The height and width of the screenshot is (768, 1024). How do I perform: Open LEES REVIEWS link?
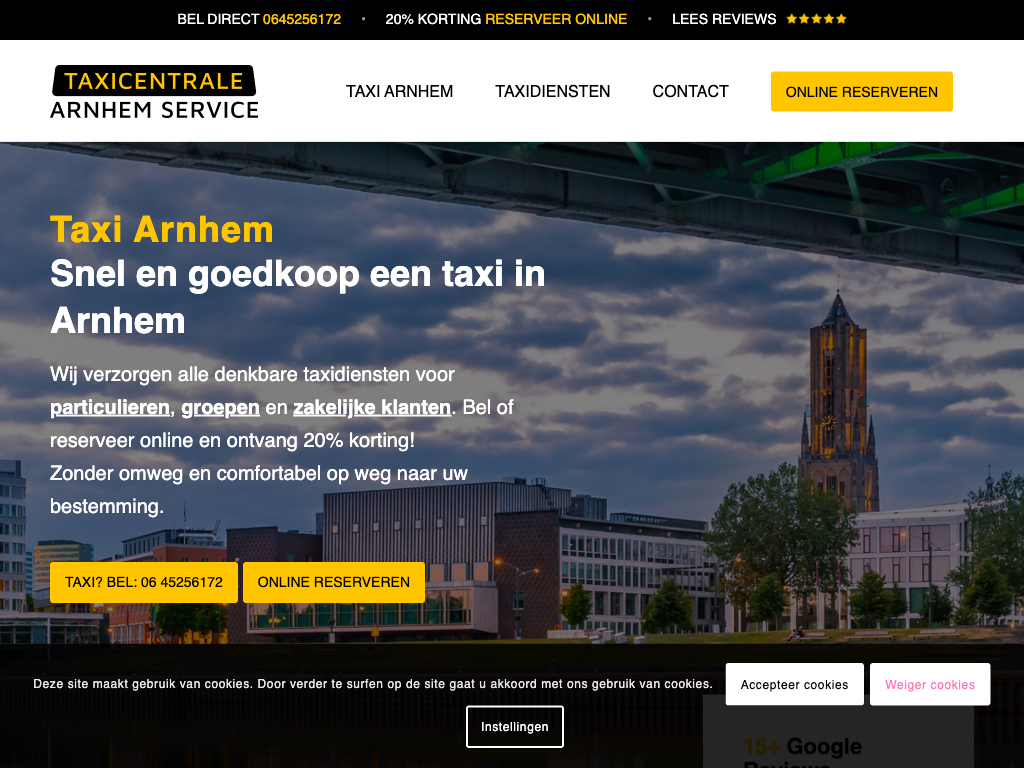point(724,19)
